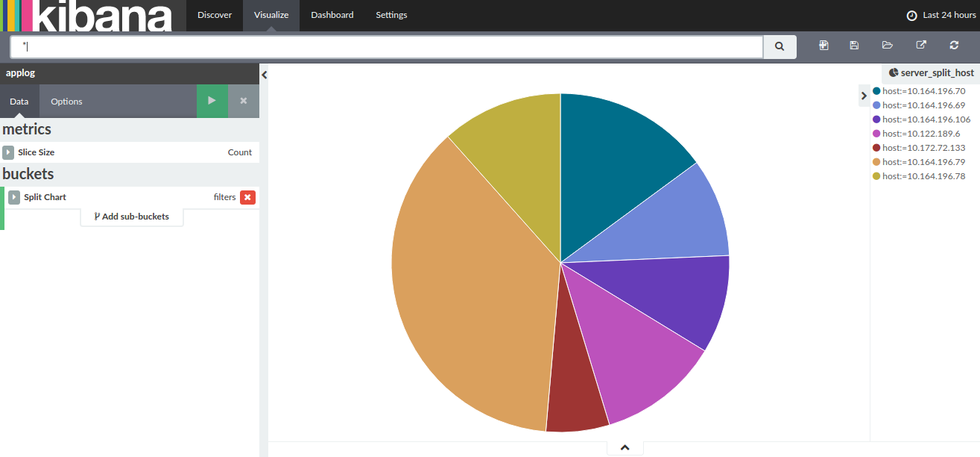Apply changes with green play button

pos(212,101)
